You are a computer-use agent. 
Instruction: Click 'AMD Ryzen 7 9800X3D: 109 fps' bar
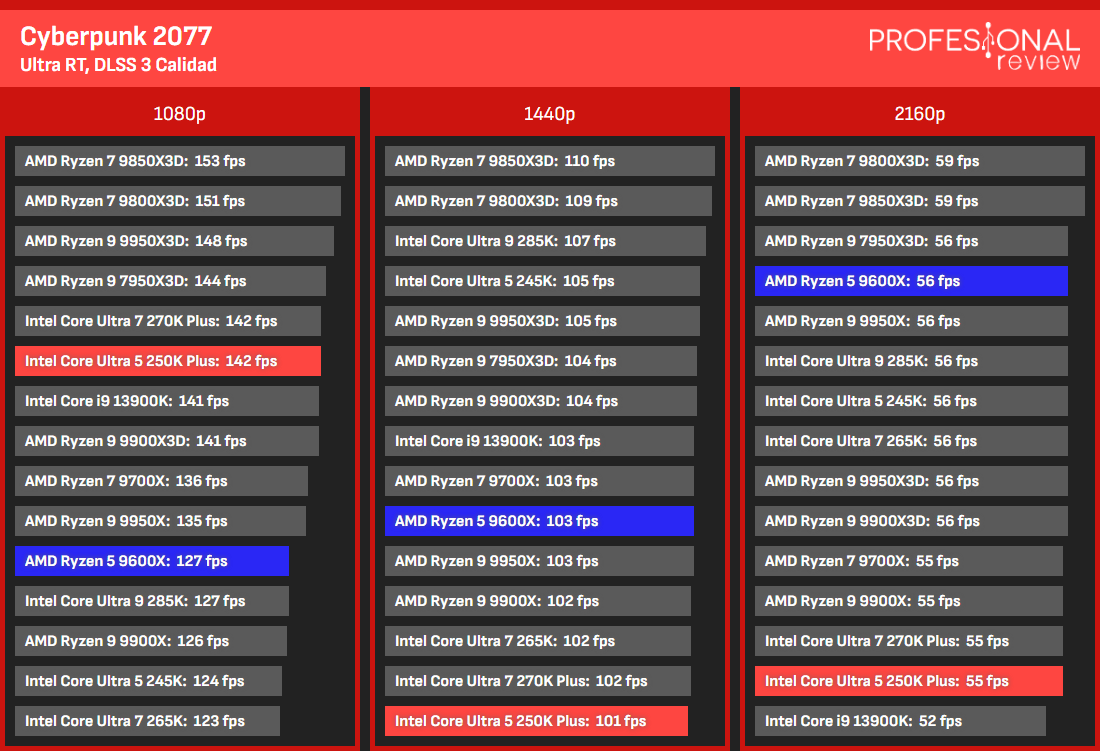549,201
